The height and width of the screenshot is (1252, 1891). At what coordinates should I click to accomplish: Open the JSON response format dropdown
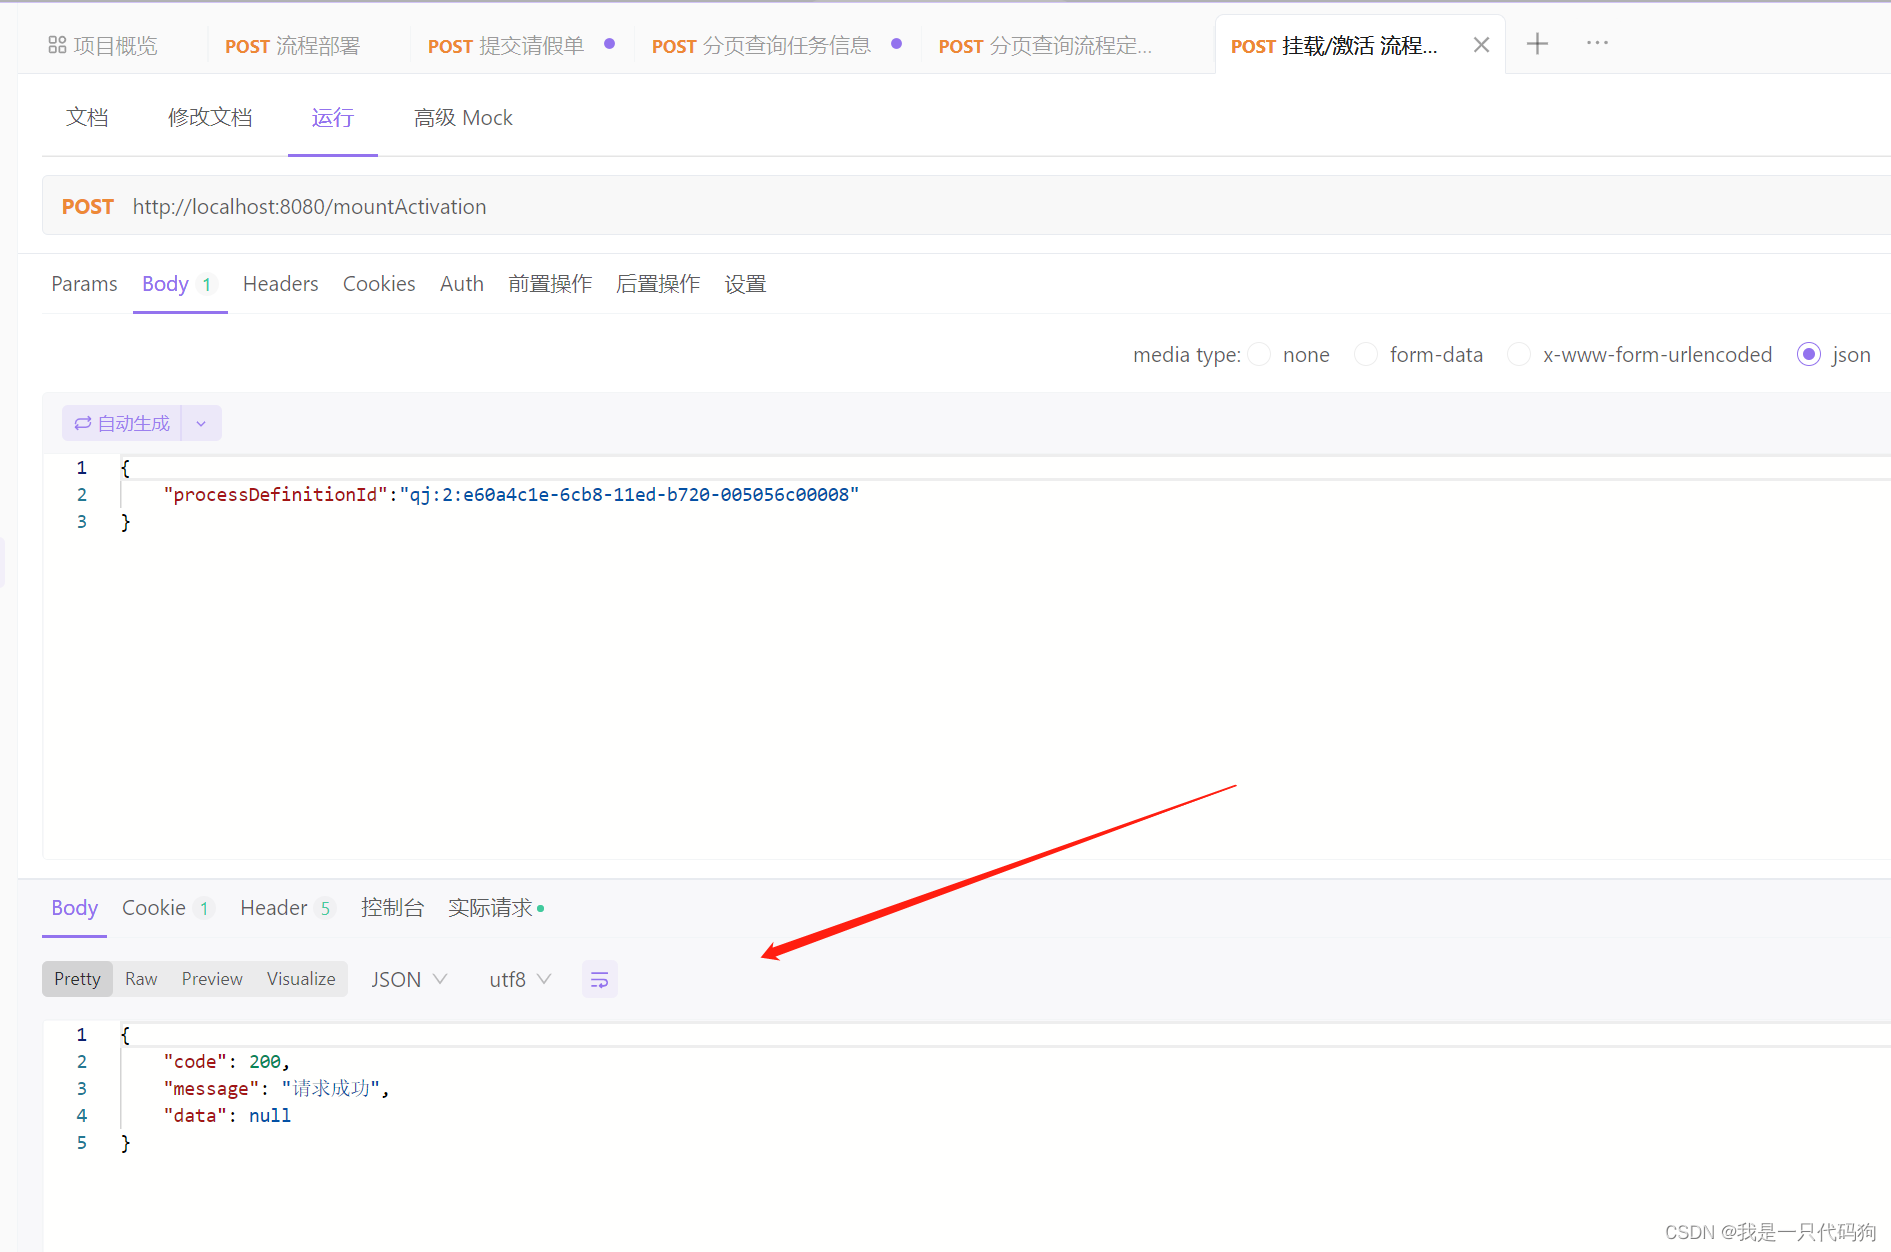click(408, 979)
